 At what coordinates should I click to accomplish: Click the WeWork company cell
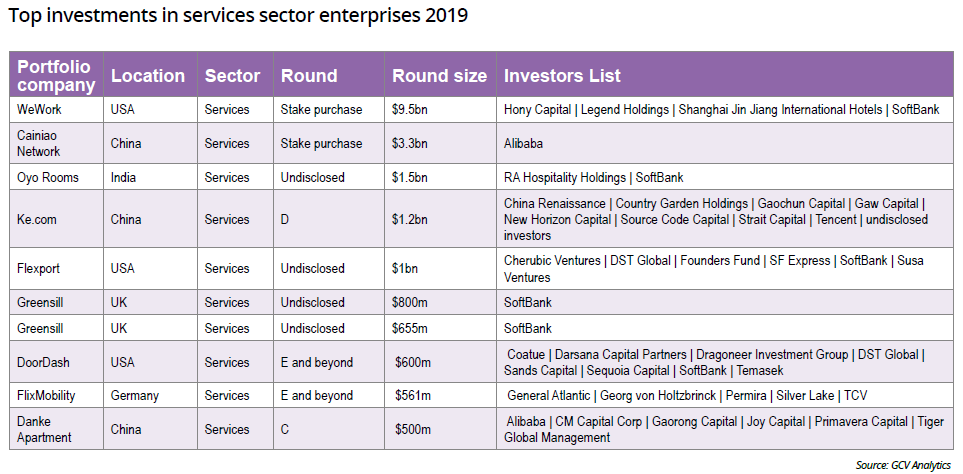(40, 109)
